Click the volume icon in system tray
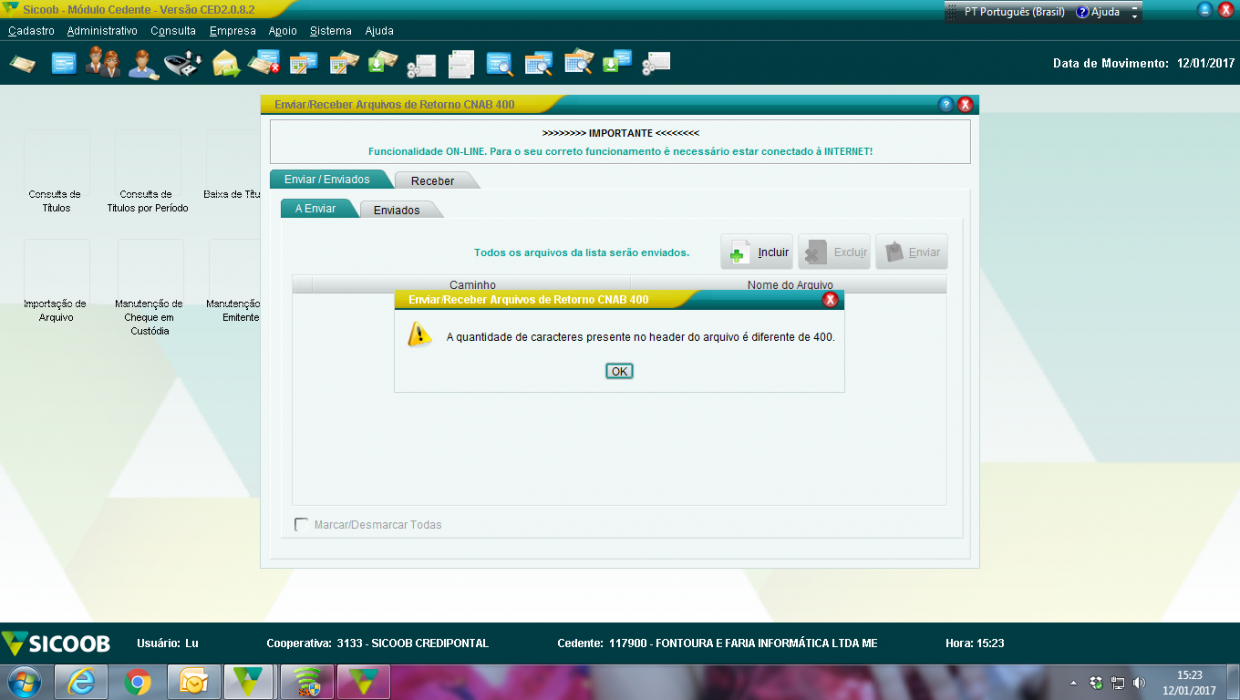Image resolution: width=1240 pixels, height=700 pixels. pyautogui.click(x=1139, y=683)
